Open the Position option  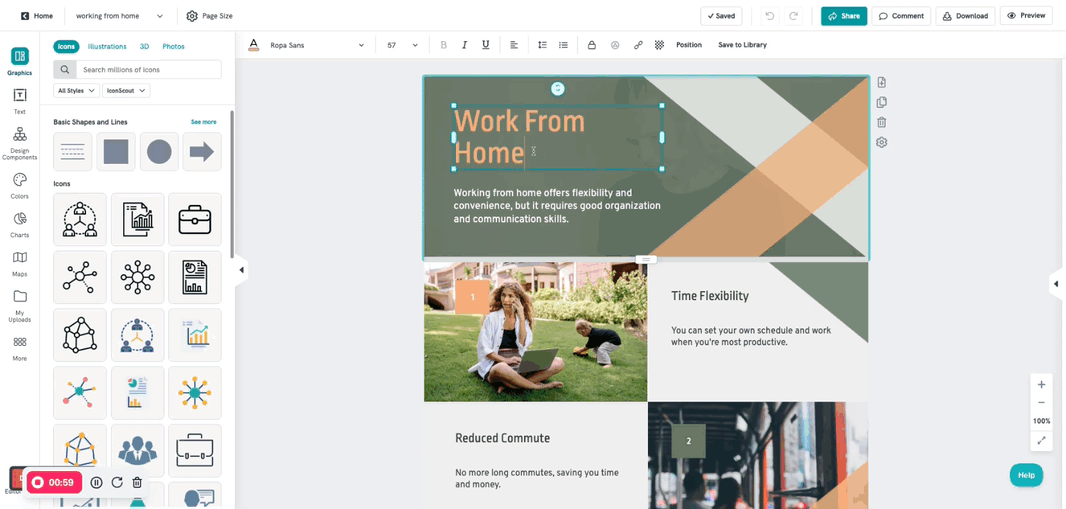click(x=689, y=45)
